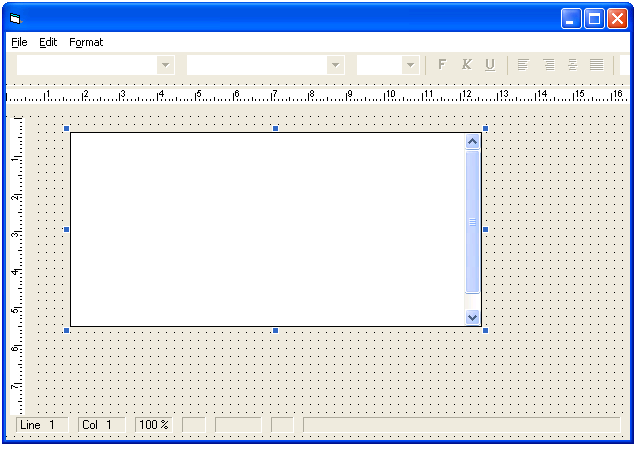
Task: Click the scroll down arrow of text box
Action: pyautogui.click(x=472, y=317)
